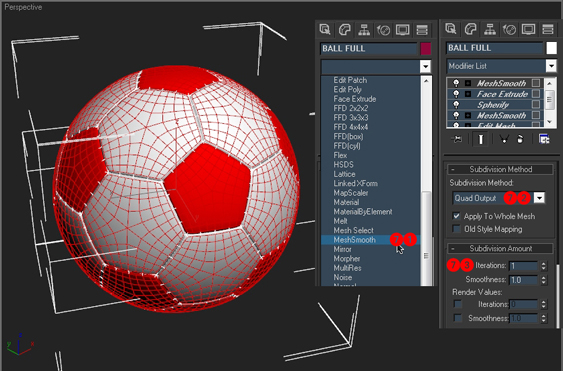The width and height of the screenshot is (563, 371).
Task: Choose FFD 3x3x3 from the modifier list
Action: (x=350, y=117)
